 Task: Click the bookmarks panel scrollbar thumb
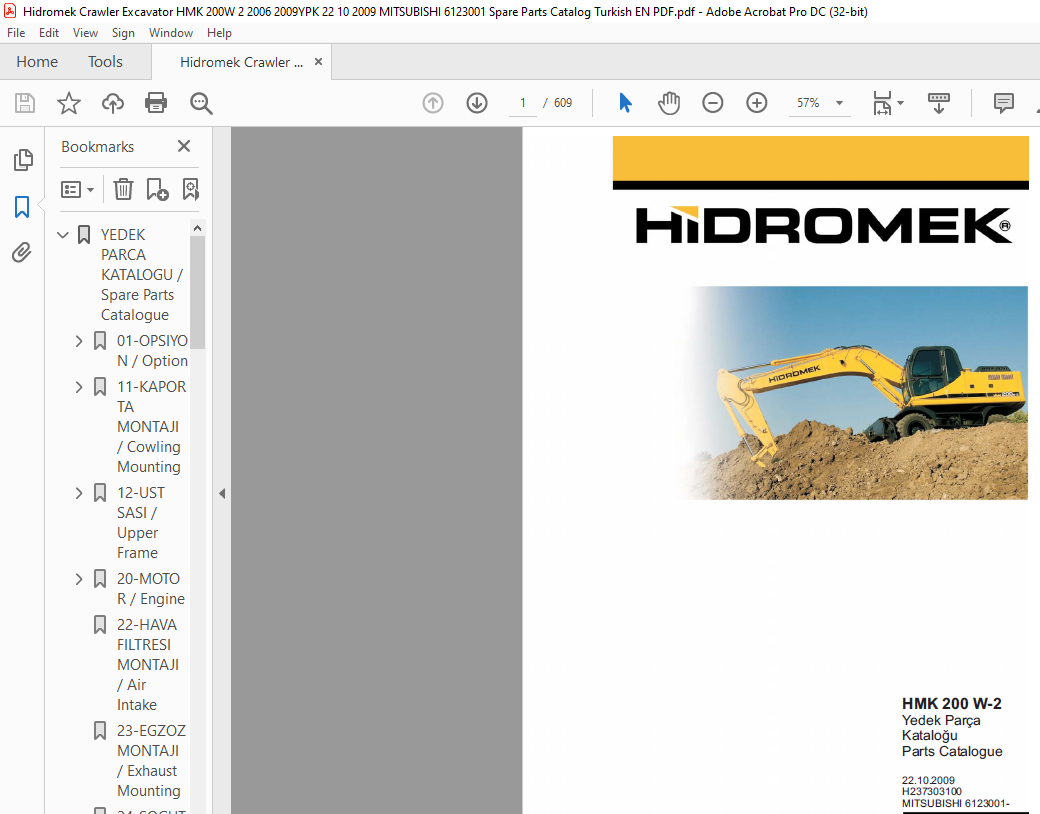point(197,292)
